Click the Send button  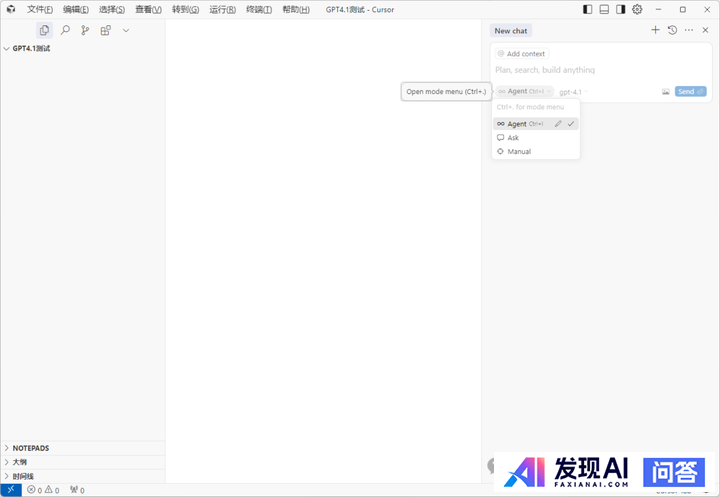(691, 91)
